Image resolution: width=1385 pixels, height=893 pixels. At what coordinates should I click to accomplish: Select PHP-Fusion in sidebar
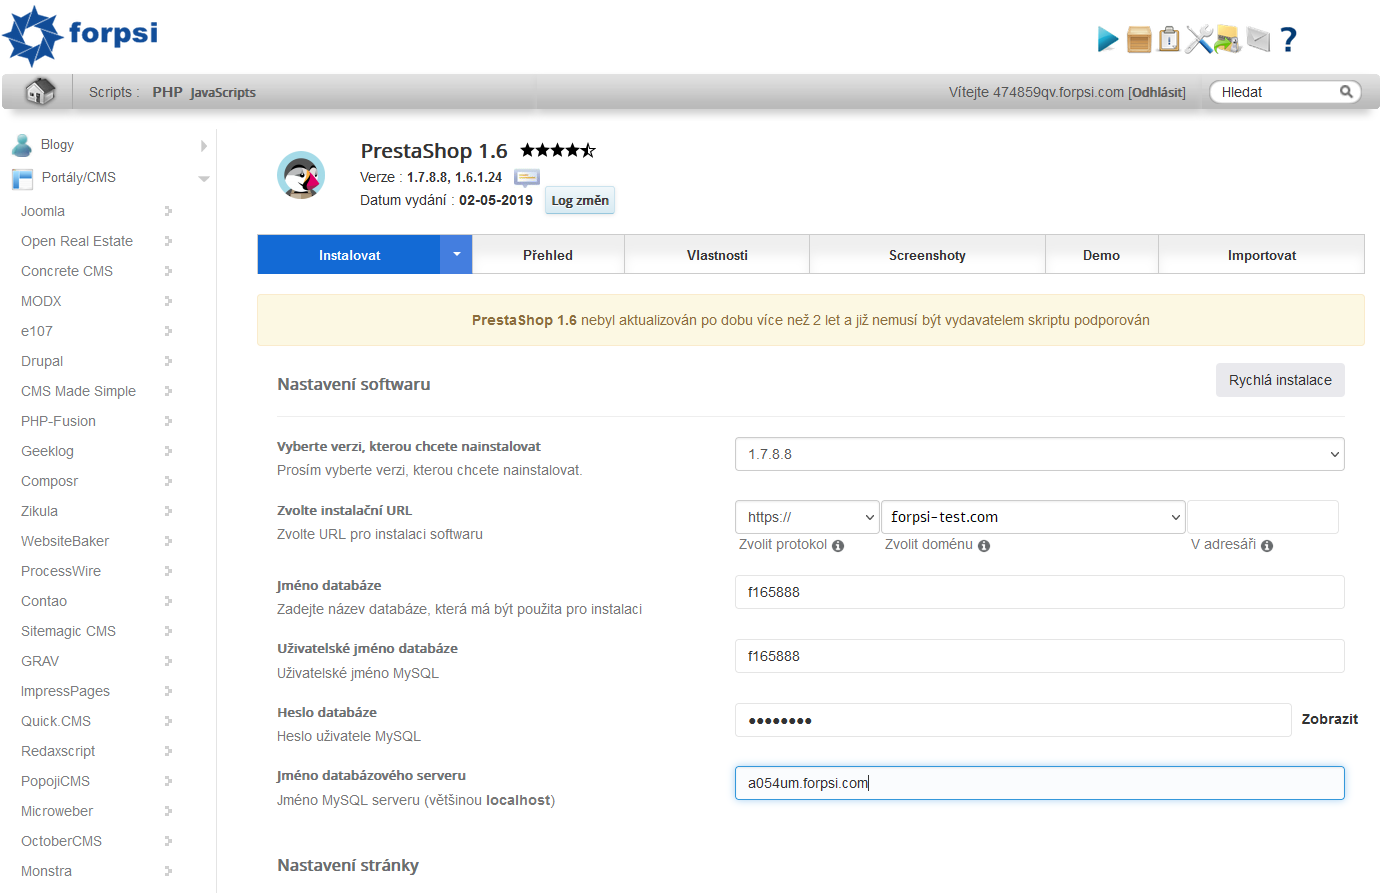[x=58, y=421]
